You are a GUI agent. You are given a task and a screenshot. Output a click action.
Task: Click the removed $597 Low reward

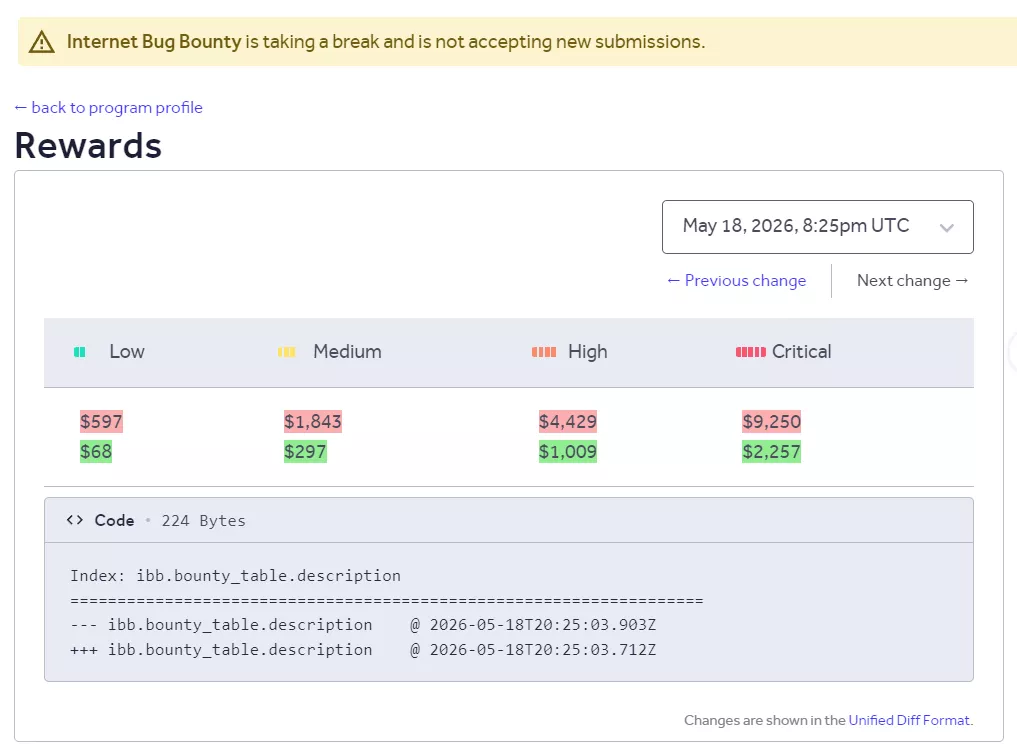101,422
